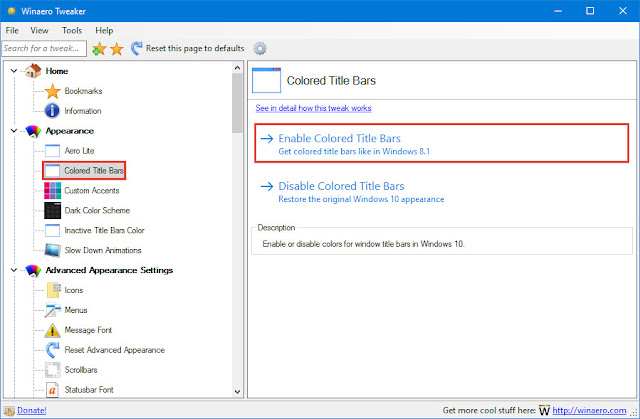
Task: Click the Reset Advanced Appearance arrow icon
Action: pos(52,350)
